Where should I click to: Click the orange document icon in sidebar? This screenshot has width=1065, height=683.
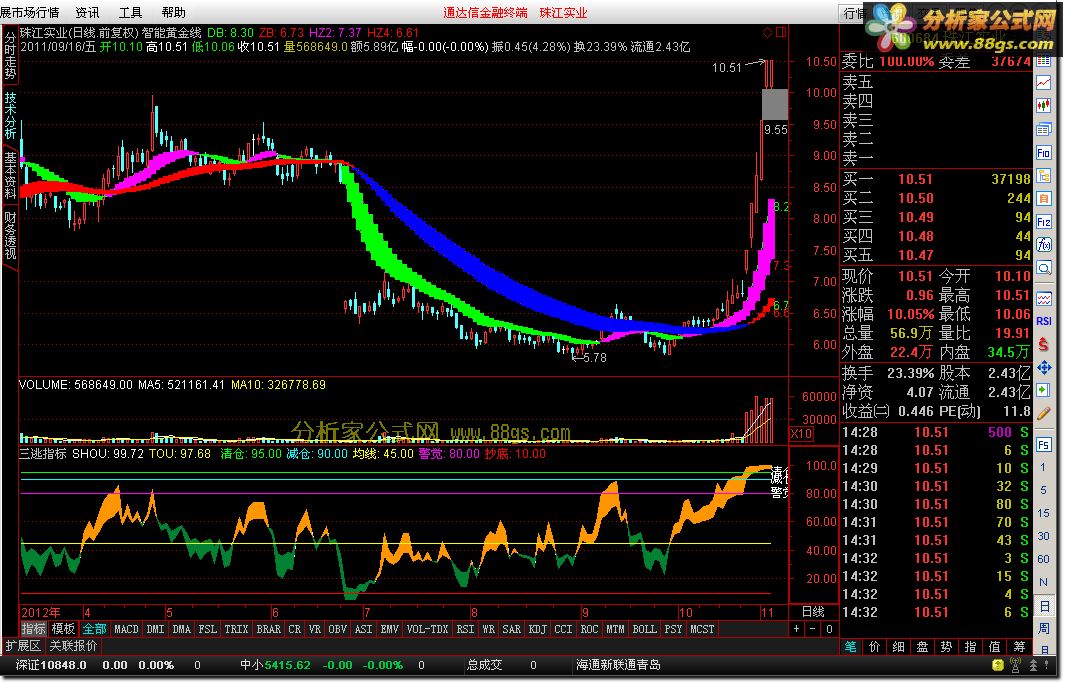[1043, 199]
